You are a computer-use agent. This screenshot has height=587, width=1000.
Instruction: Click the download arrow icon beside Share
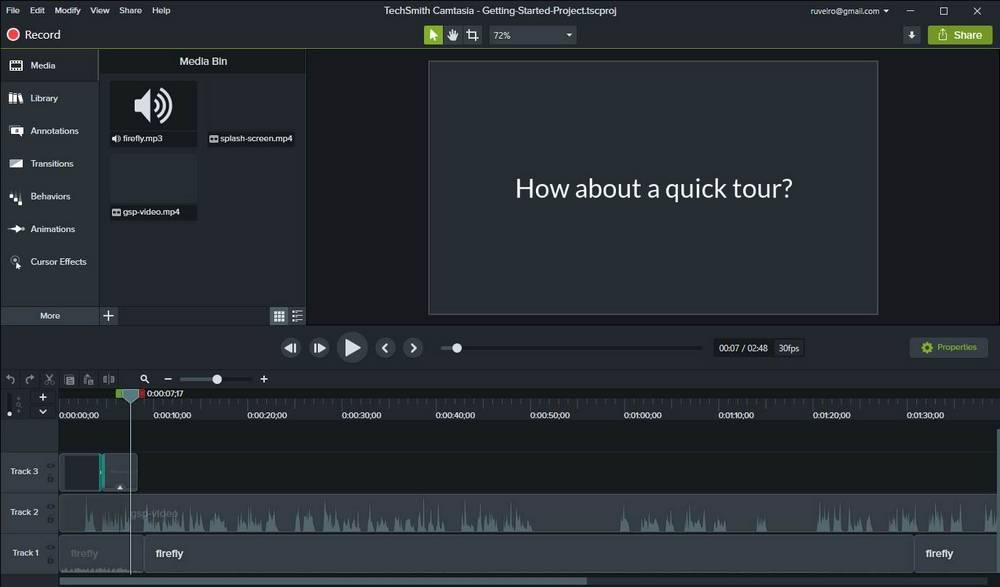pos(912,35)
